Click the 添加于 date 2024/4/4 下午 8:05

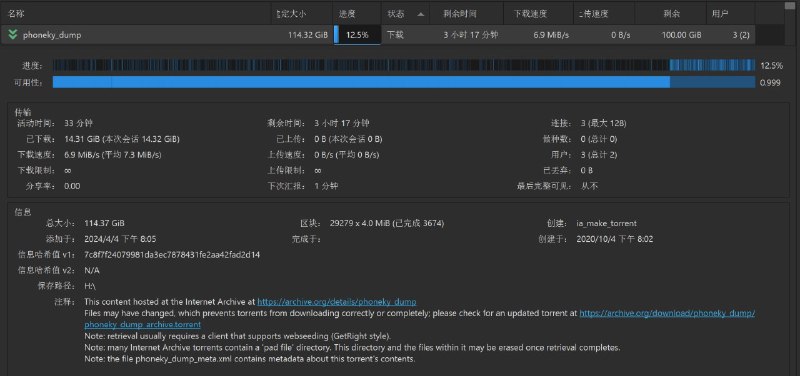[120, 239]
